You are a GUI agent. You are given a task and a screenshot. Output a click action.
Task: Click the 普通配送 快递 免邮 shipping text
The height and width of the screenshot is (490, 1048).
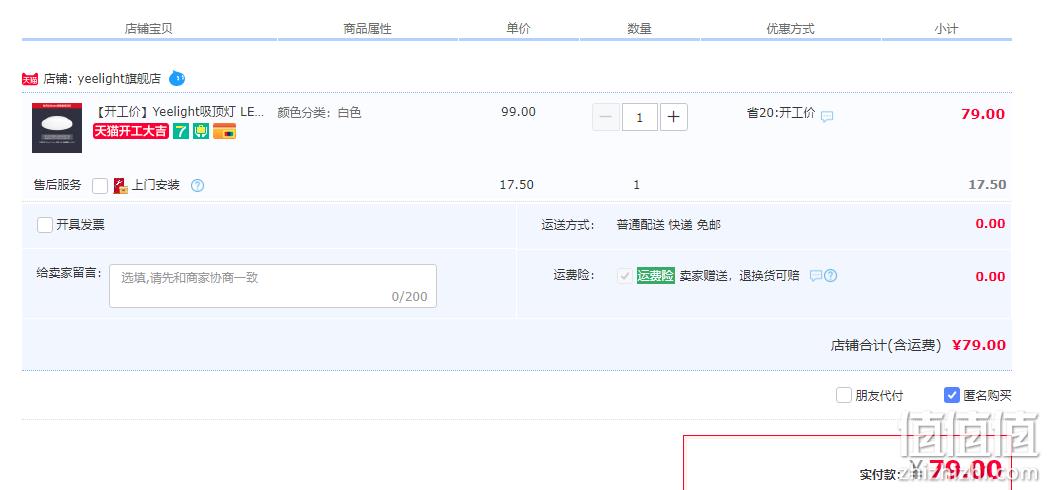point(668,225)
